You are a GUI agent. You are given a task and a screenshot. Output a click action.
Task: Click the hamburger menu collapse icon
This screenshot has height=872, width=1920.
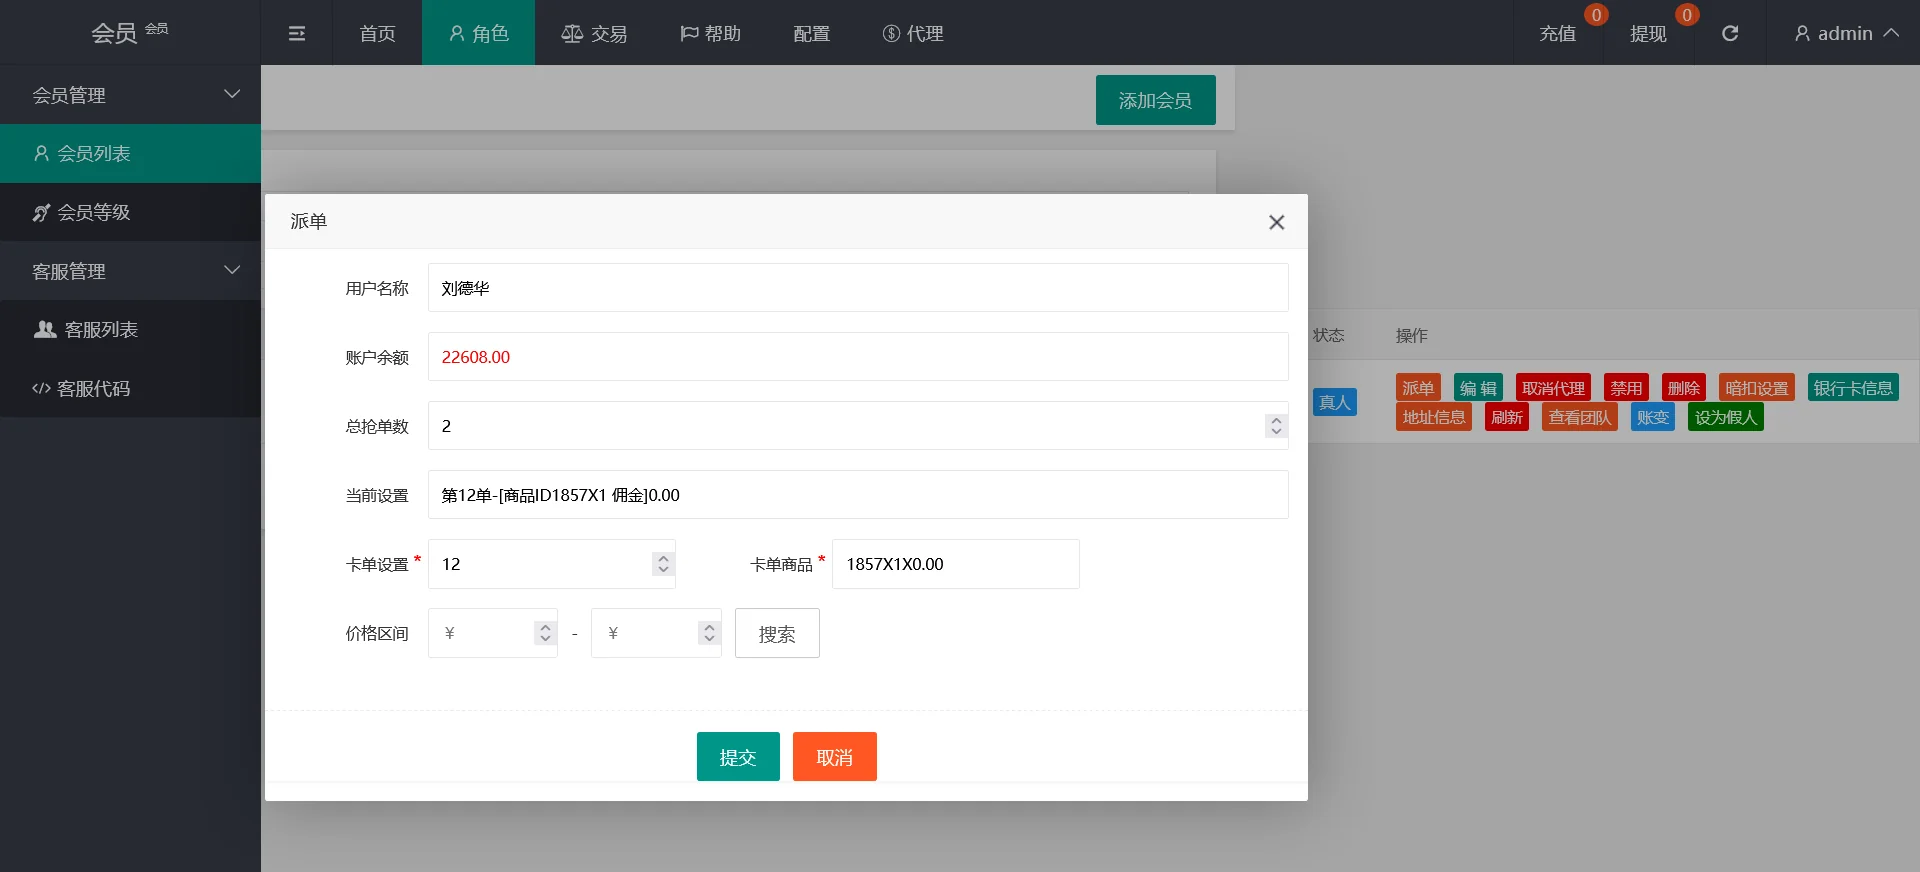click(x=297, y=34)
